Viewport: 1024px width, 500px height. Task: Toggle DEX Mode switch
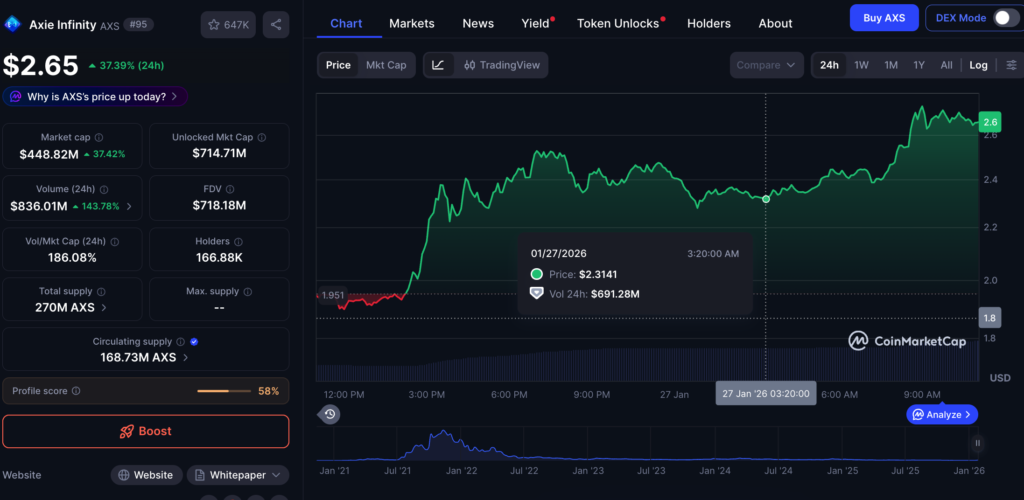1002,18
